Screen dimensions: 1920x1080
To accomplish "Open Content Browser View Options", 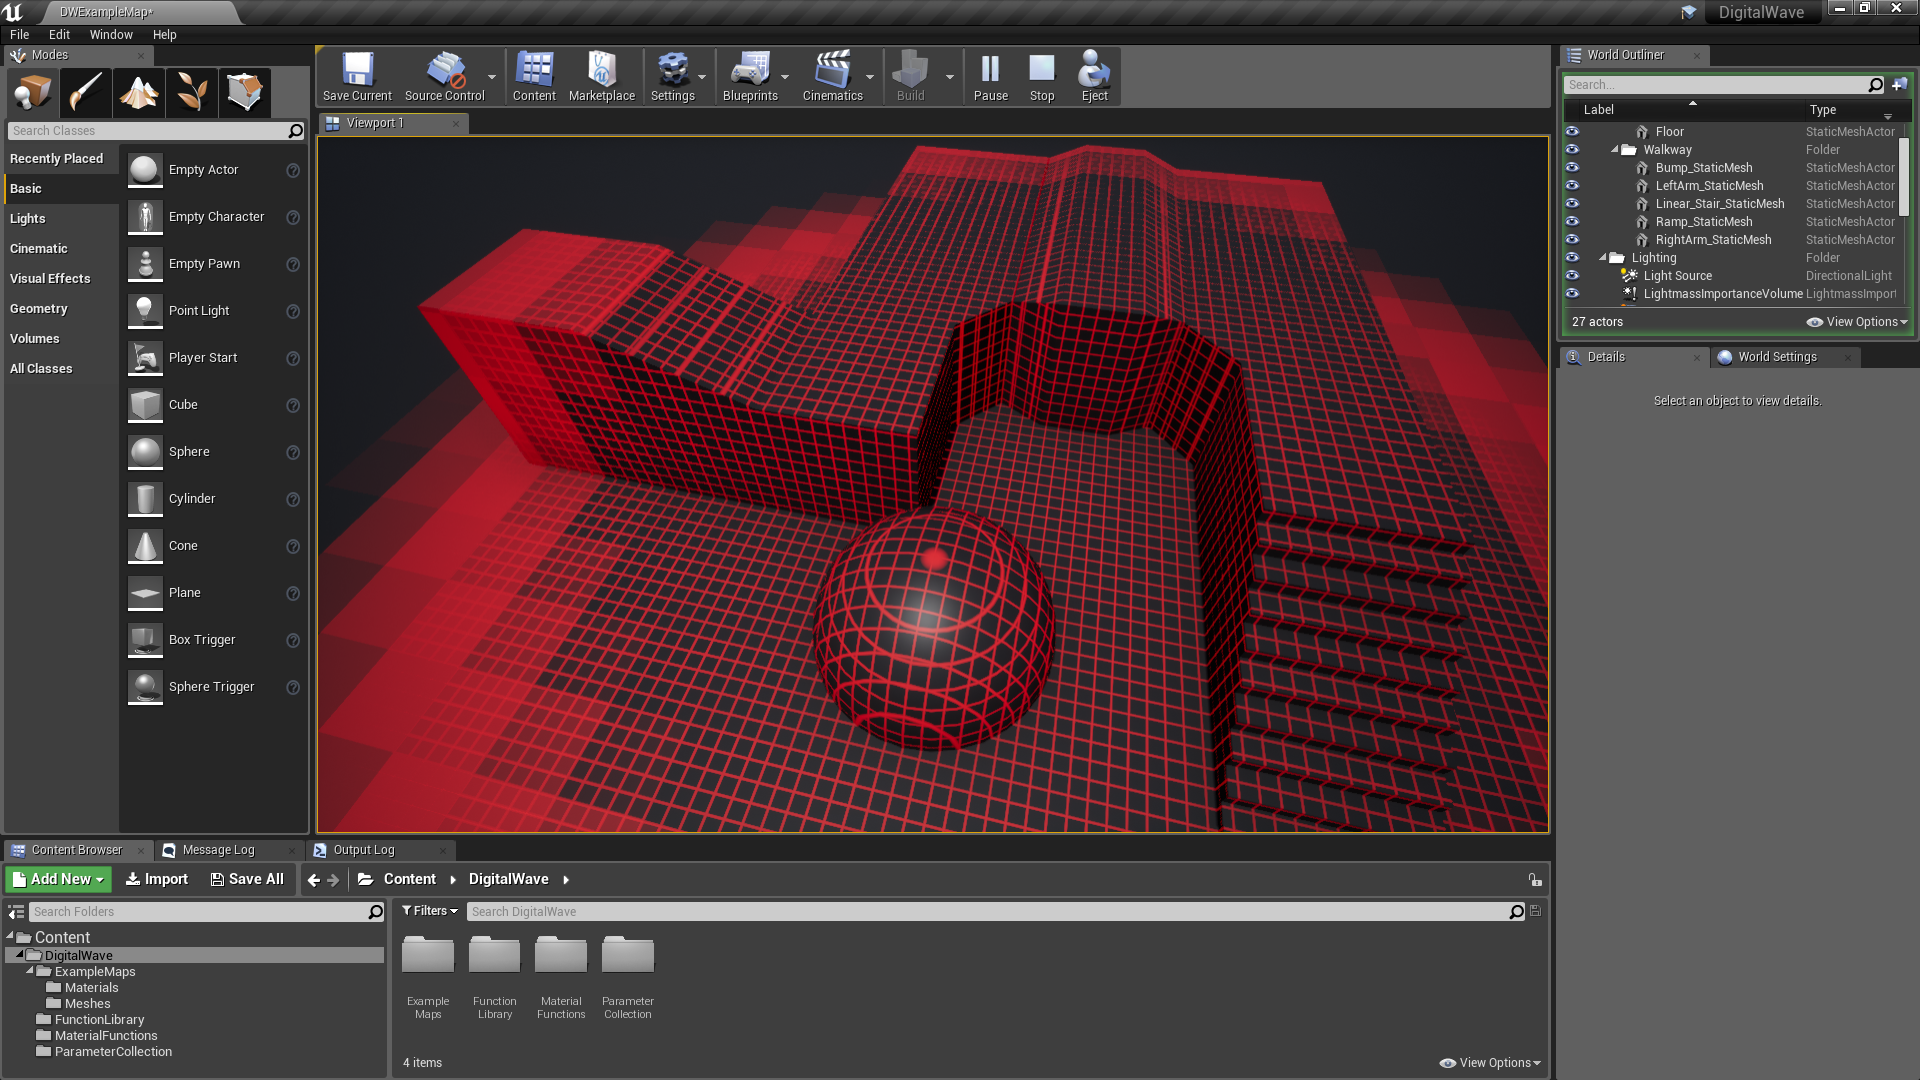I will point(1490,1063).
